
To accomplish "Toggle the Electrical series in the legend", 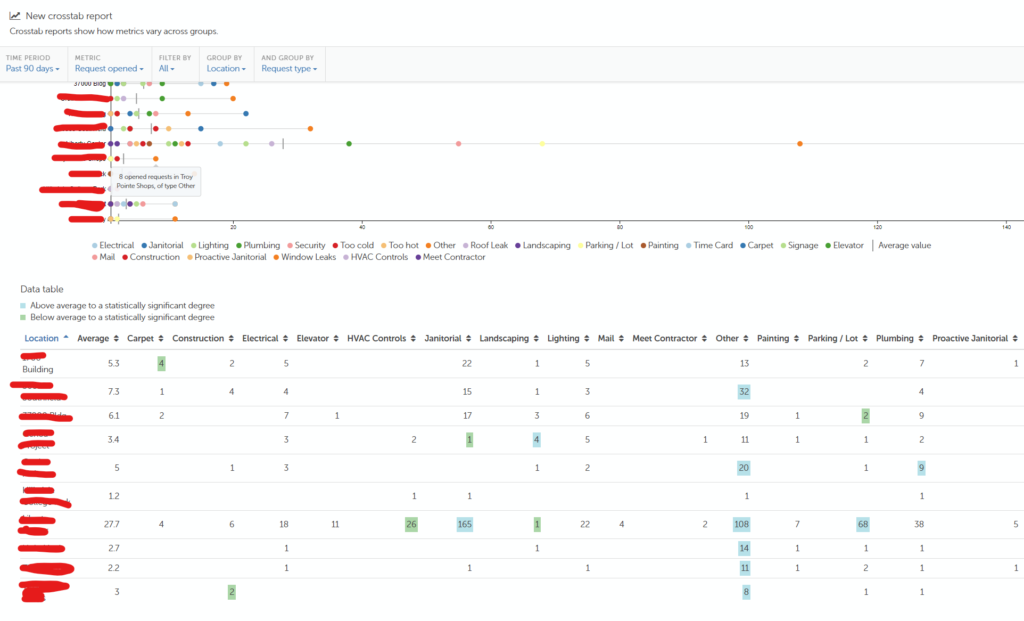I will pos(113,246).
